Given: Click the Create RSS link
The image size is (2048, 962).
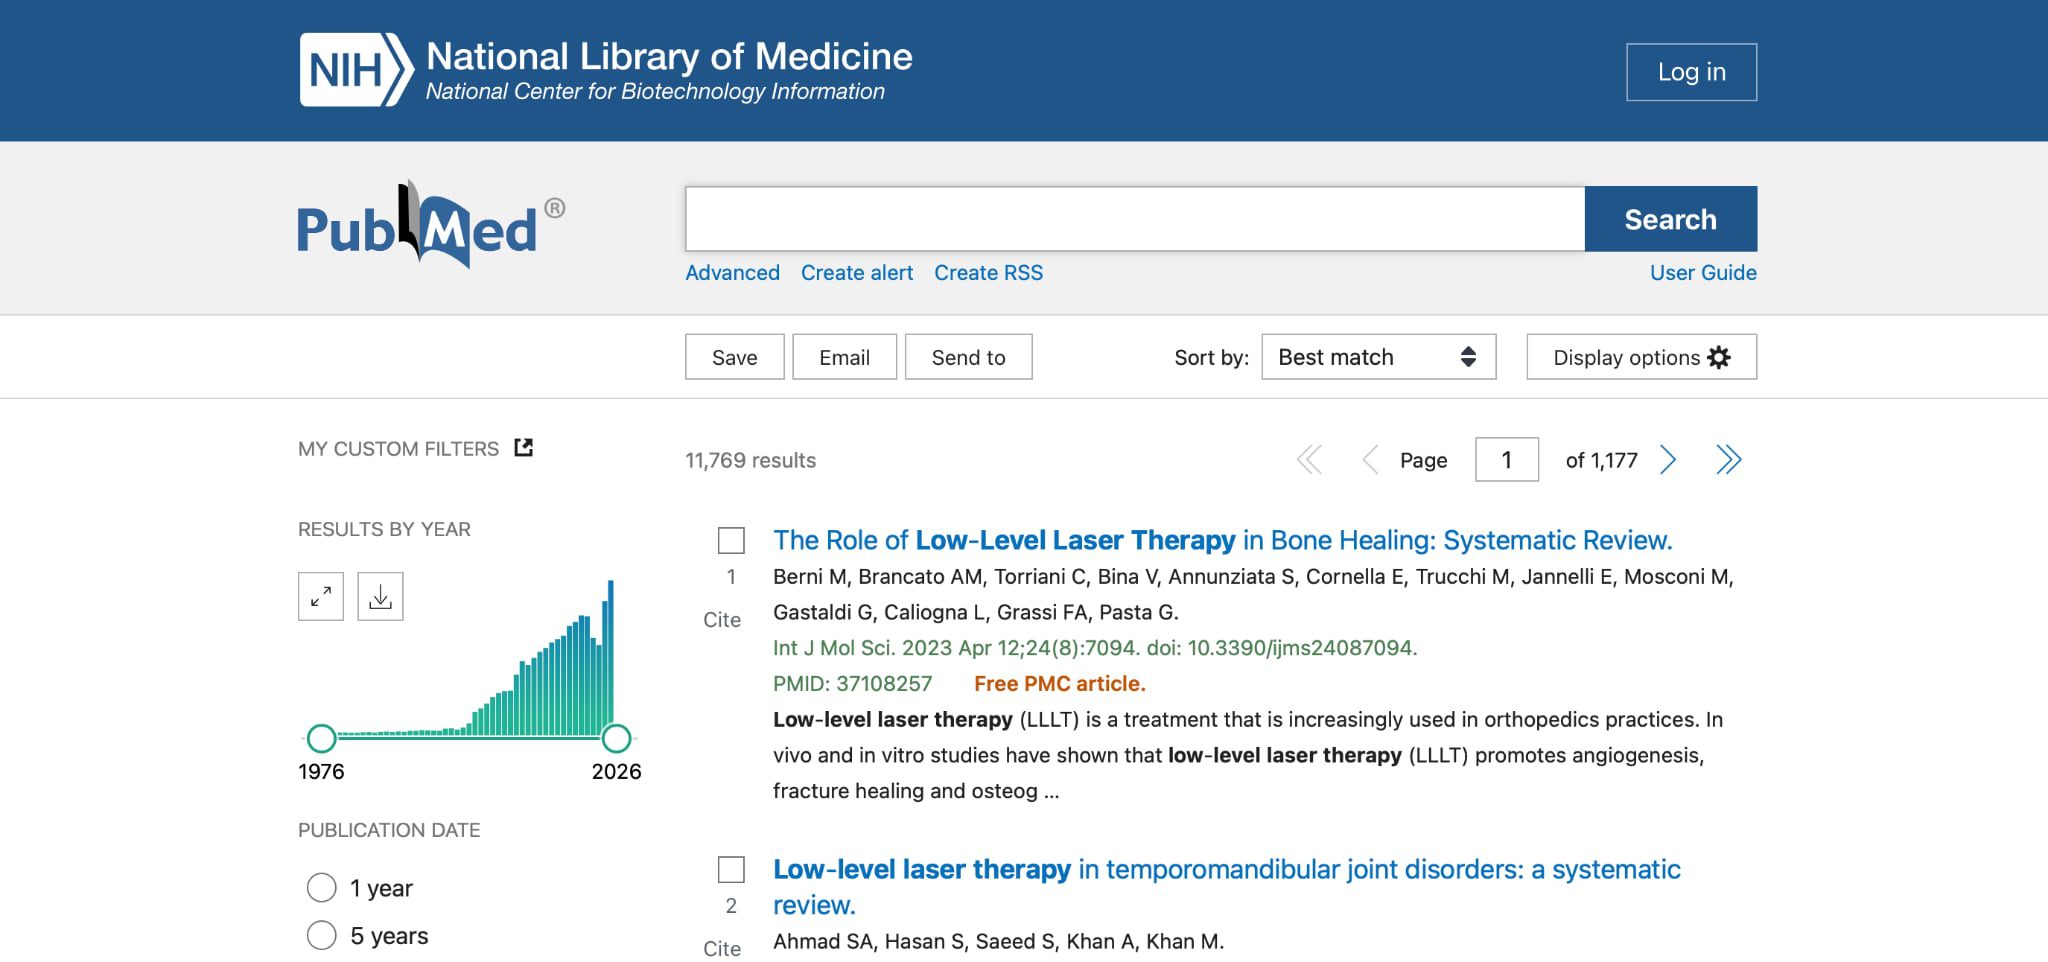Looking at the screenshot, I should point(988,273).
